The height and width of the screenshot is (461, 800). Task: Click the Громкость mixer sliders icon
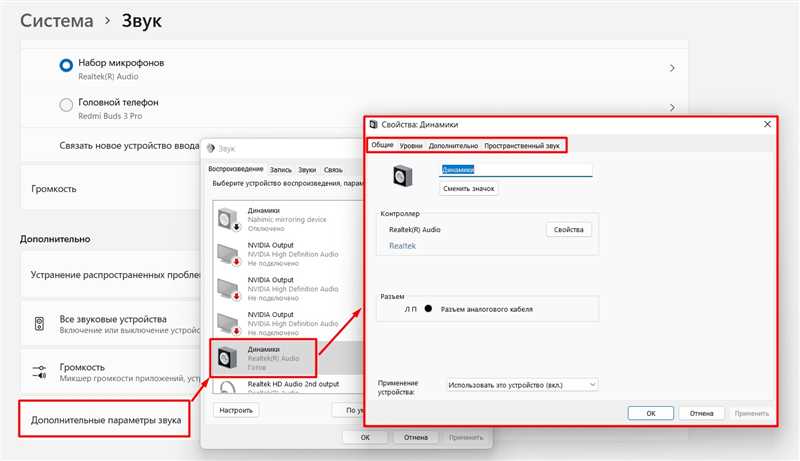click(39, 372)
